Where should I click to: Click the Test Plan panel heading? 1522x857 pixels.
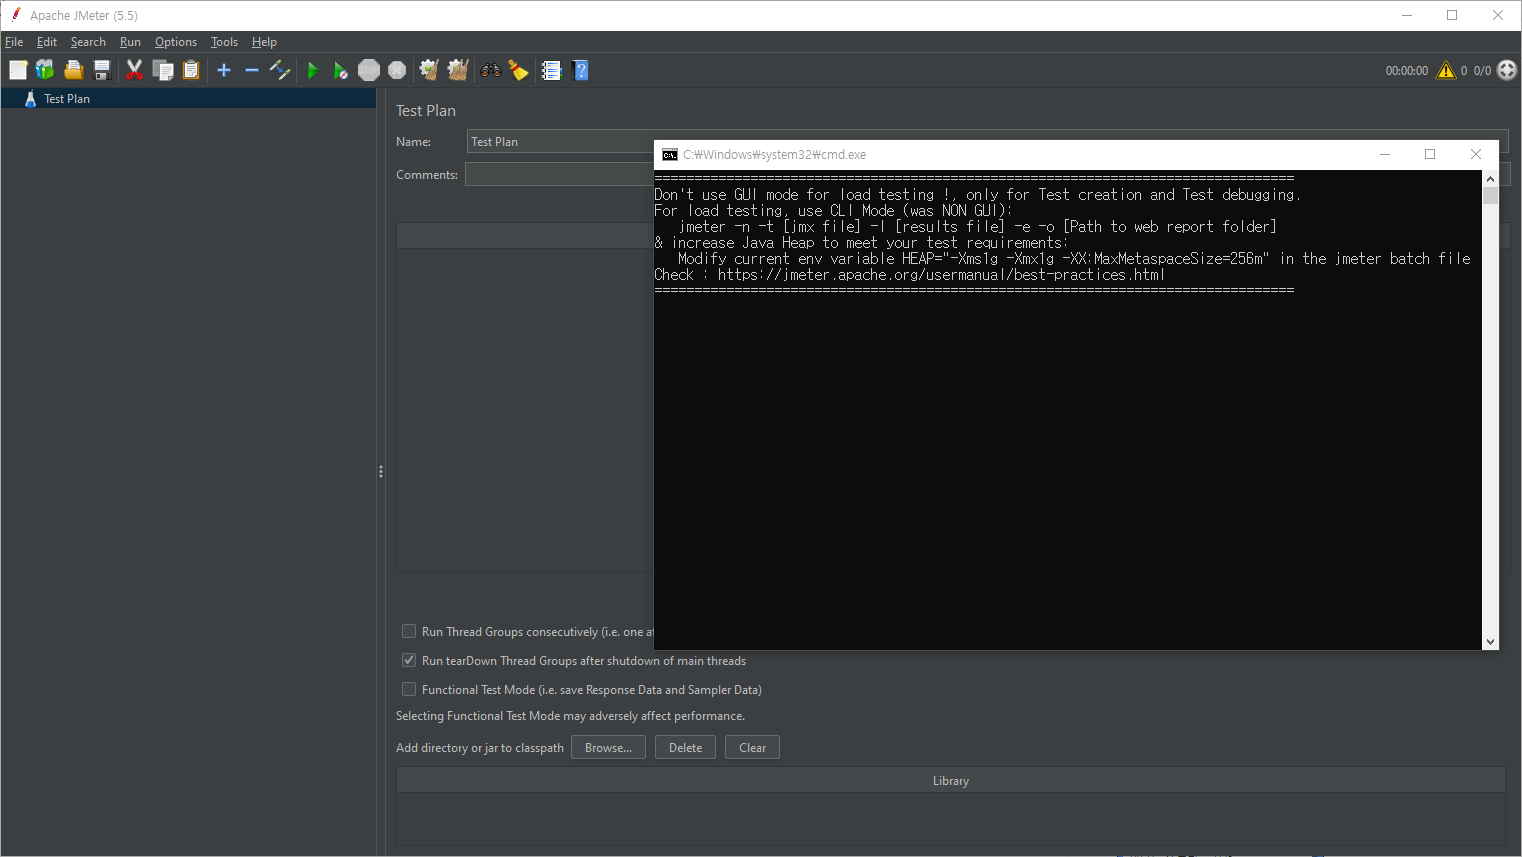pos(426,111)
